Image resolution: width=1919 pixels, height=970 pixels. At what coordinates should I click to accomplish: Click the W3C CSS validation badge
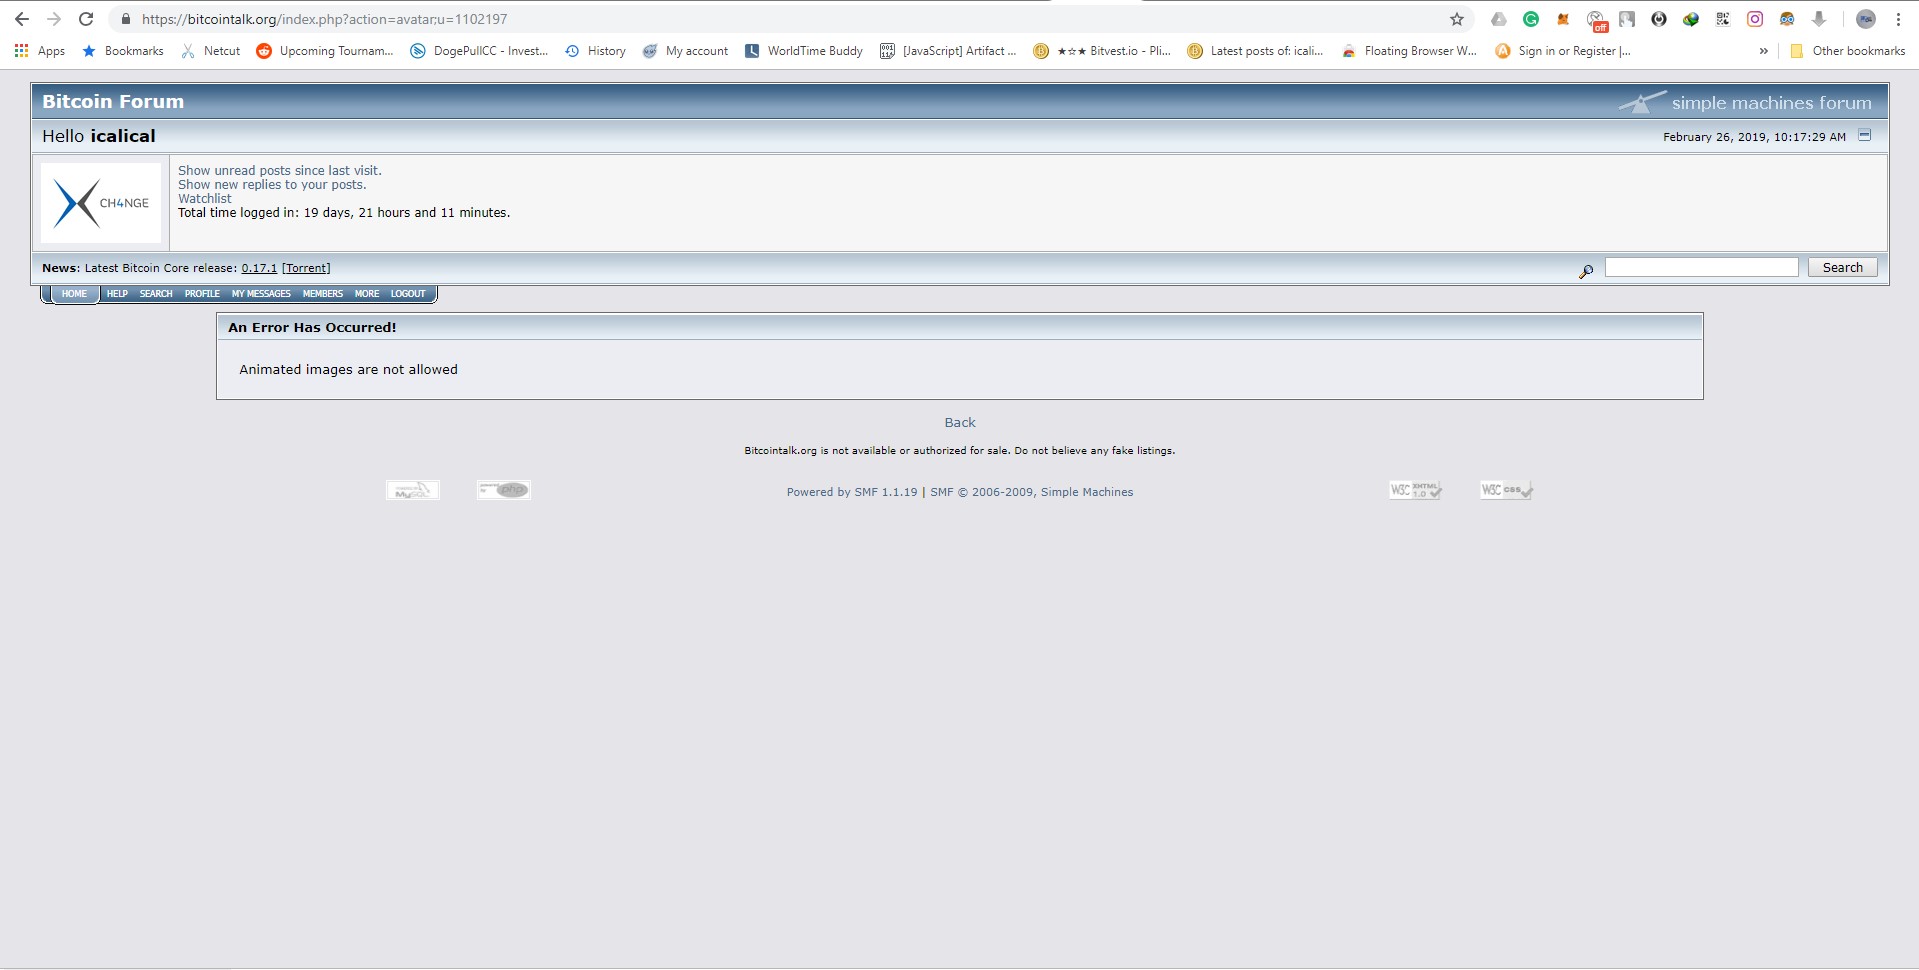coord(1506,490)
